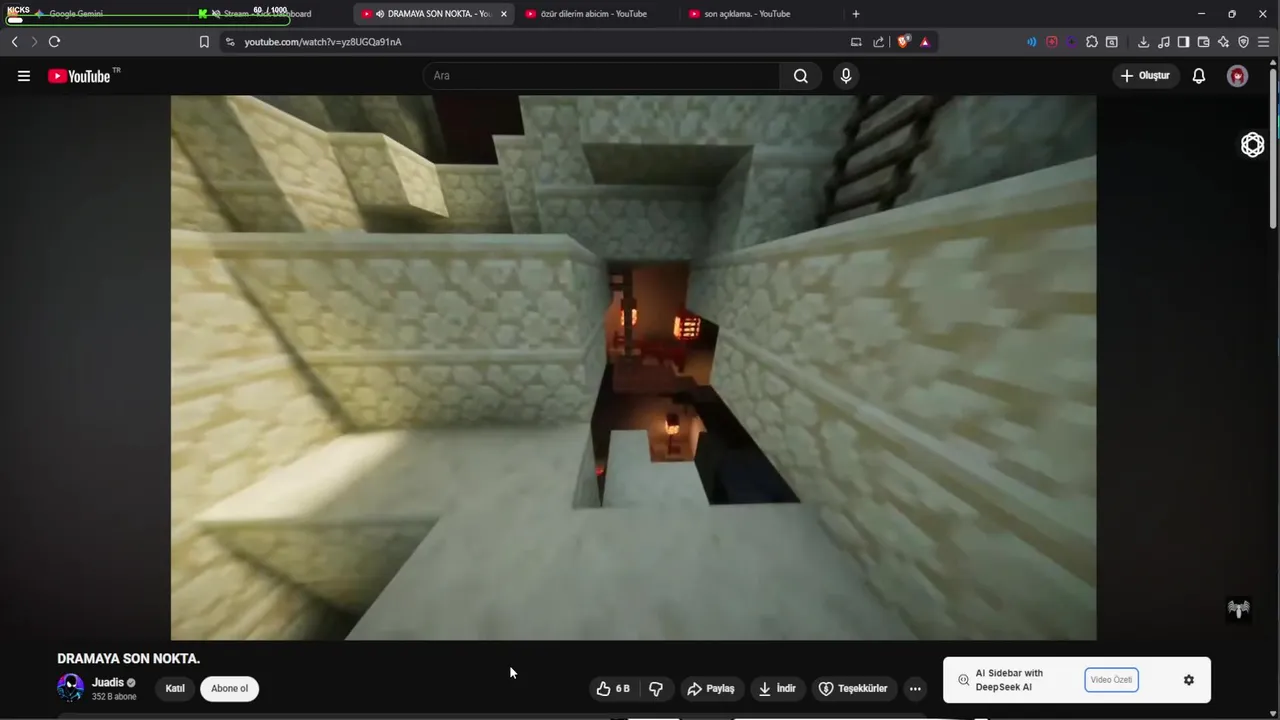
Task: Open the extensions puzzle menu
Action: [x=1092, y=42]
